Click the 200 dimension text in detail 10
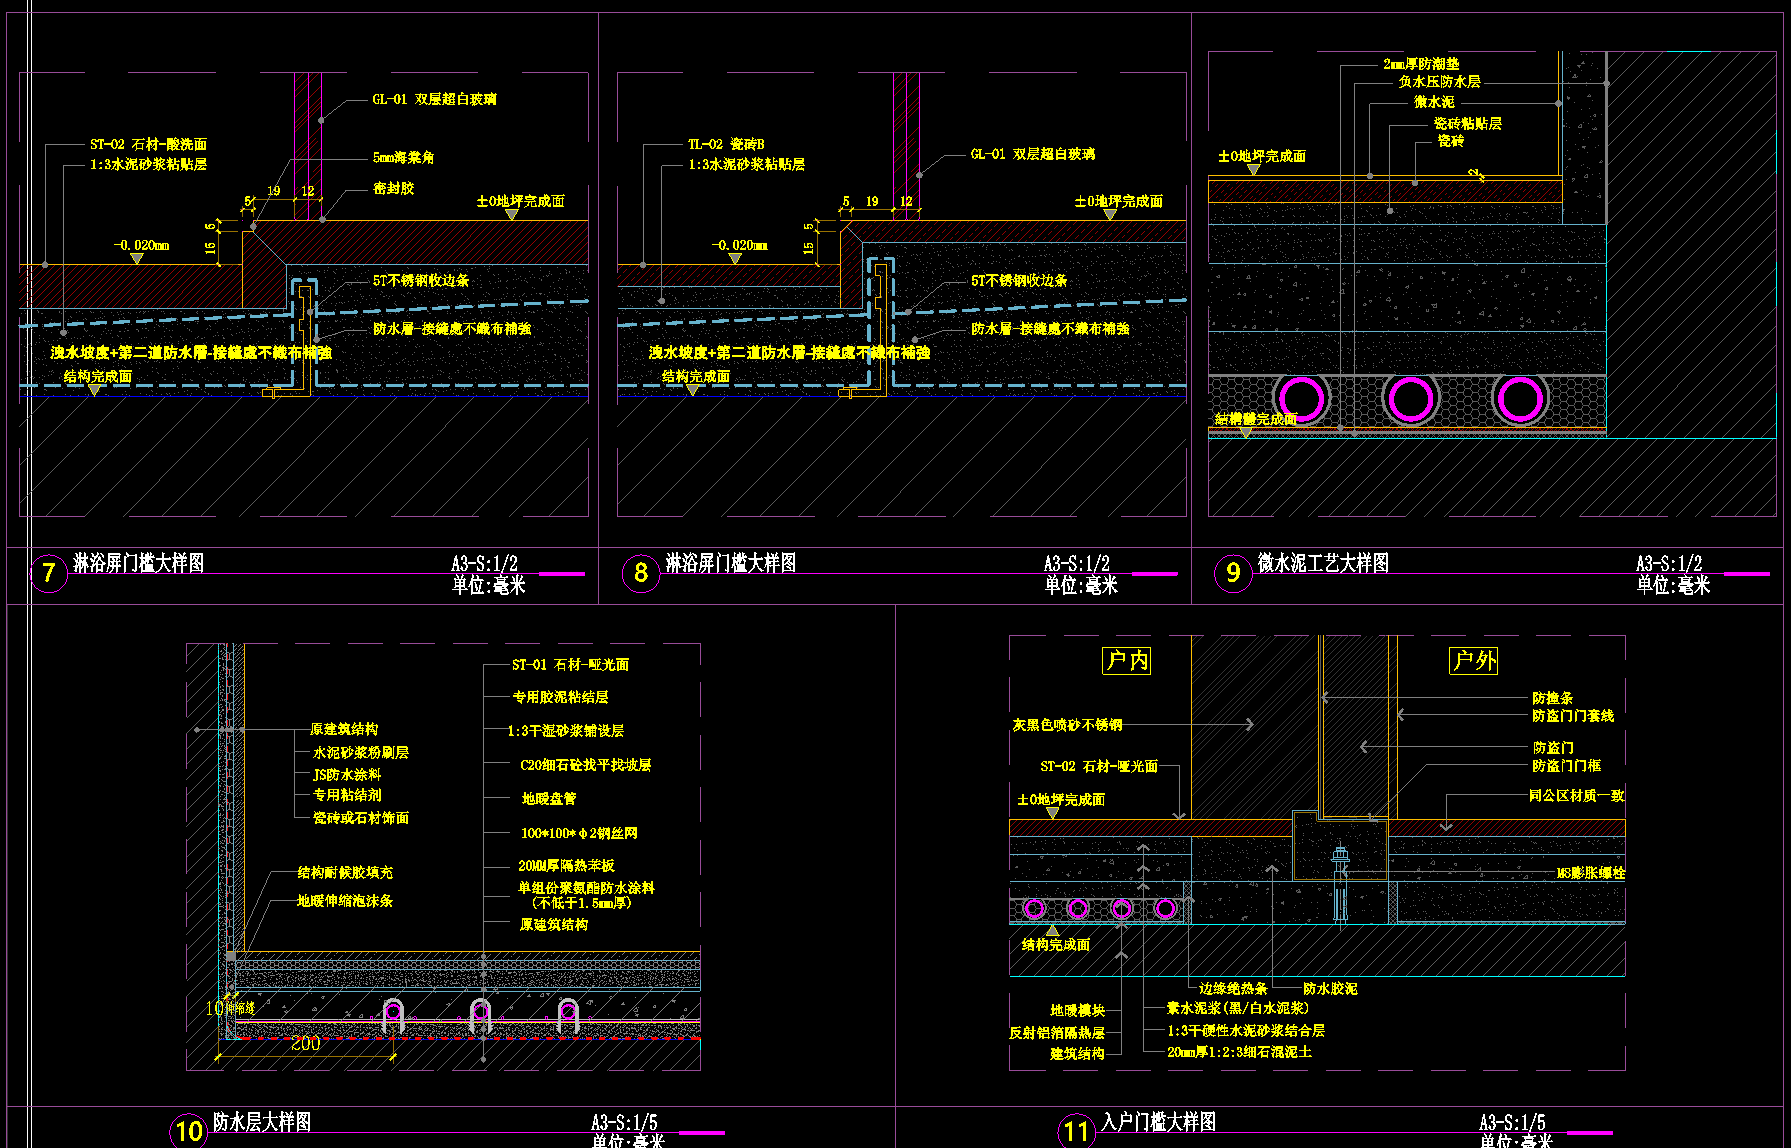The image size is (1791, 1148). coord(305,1043)
